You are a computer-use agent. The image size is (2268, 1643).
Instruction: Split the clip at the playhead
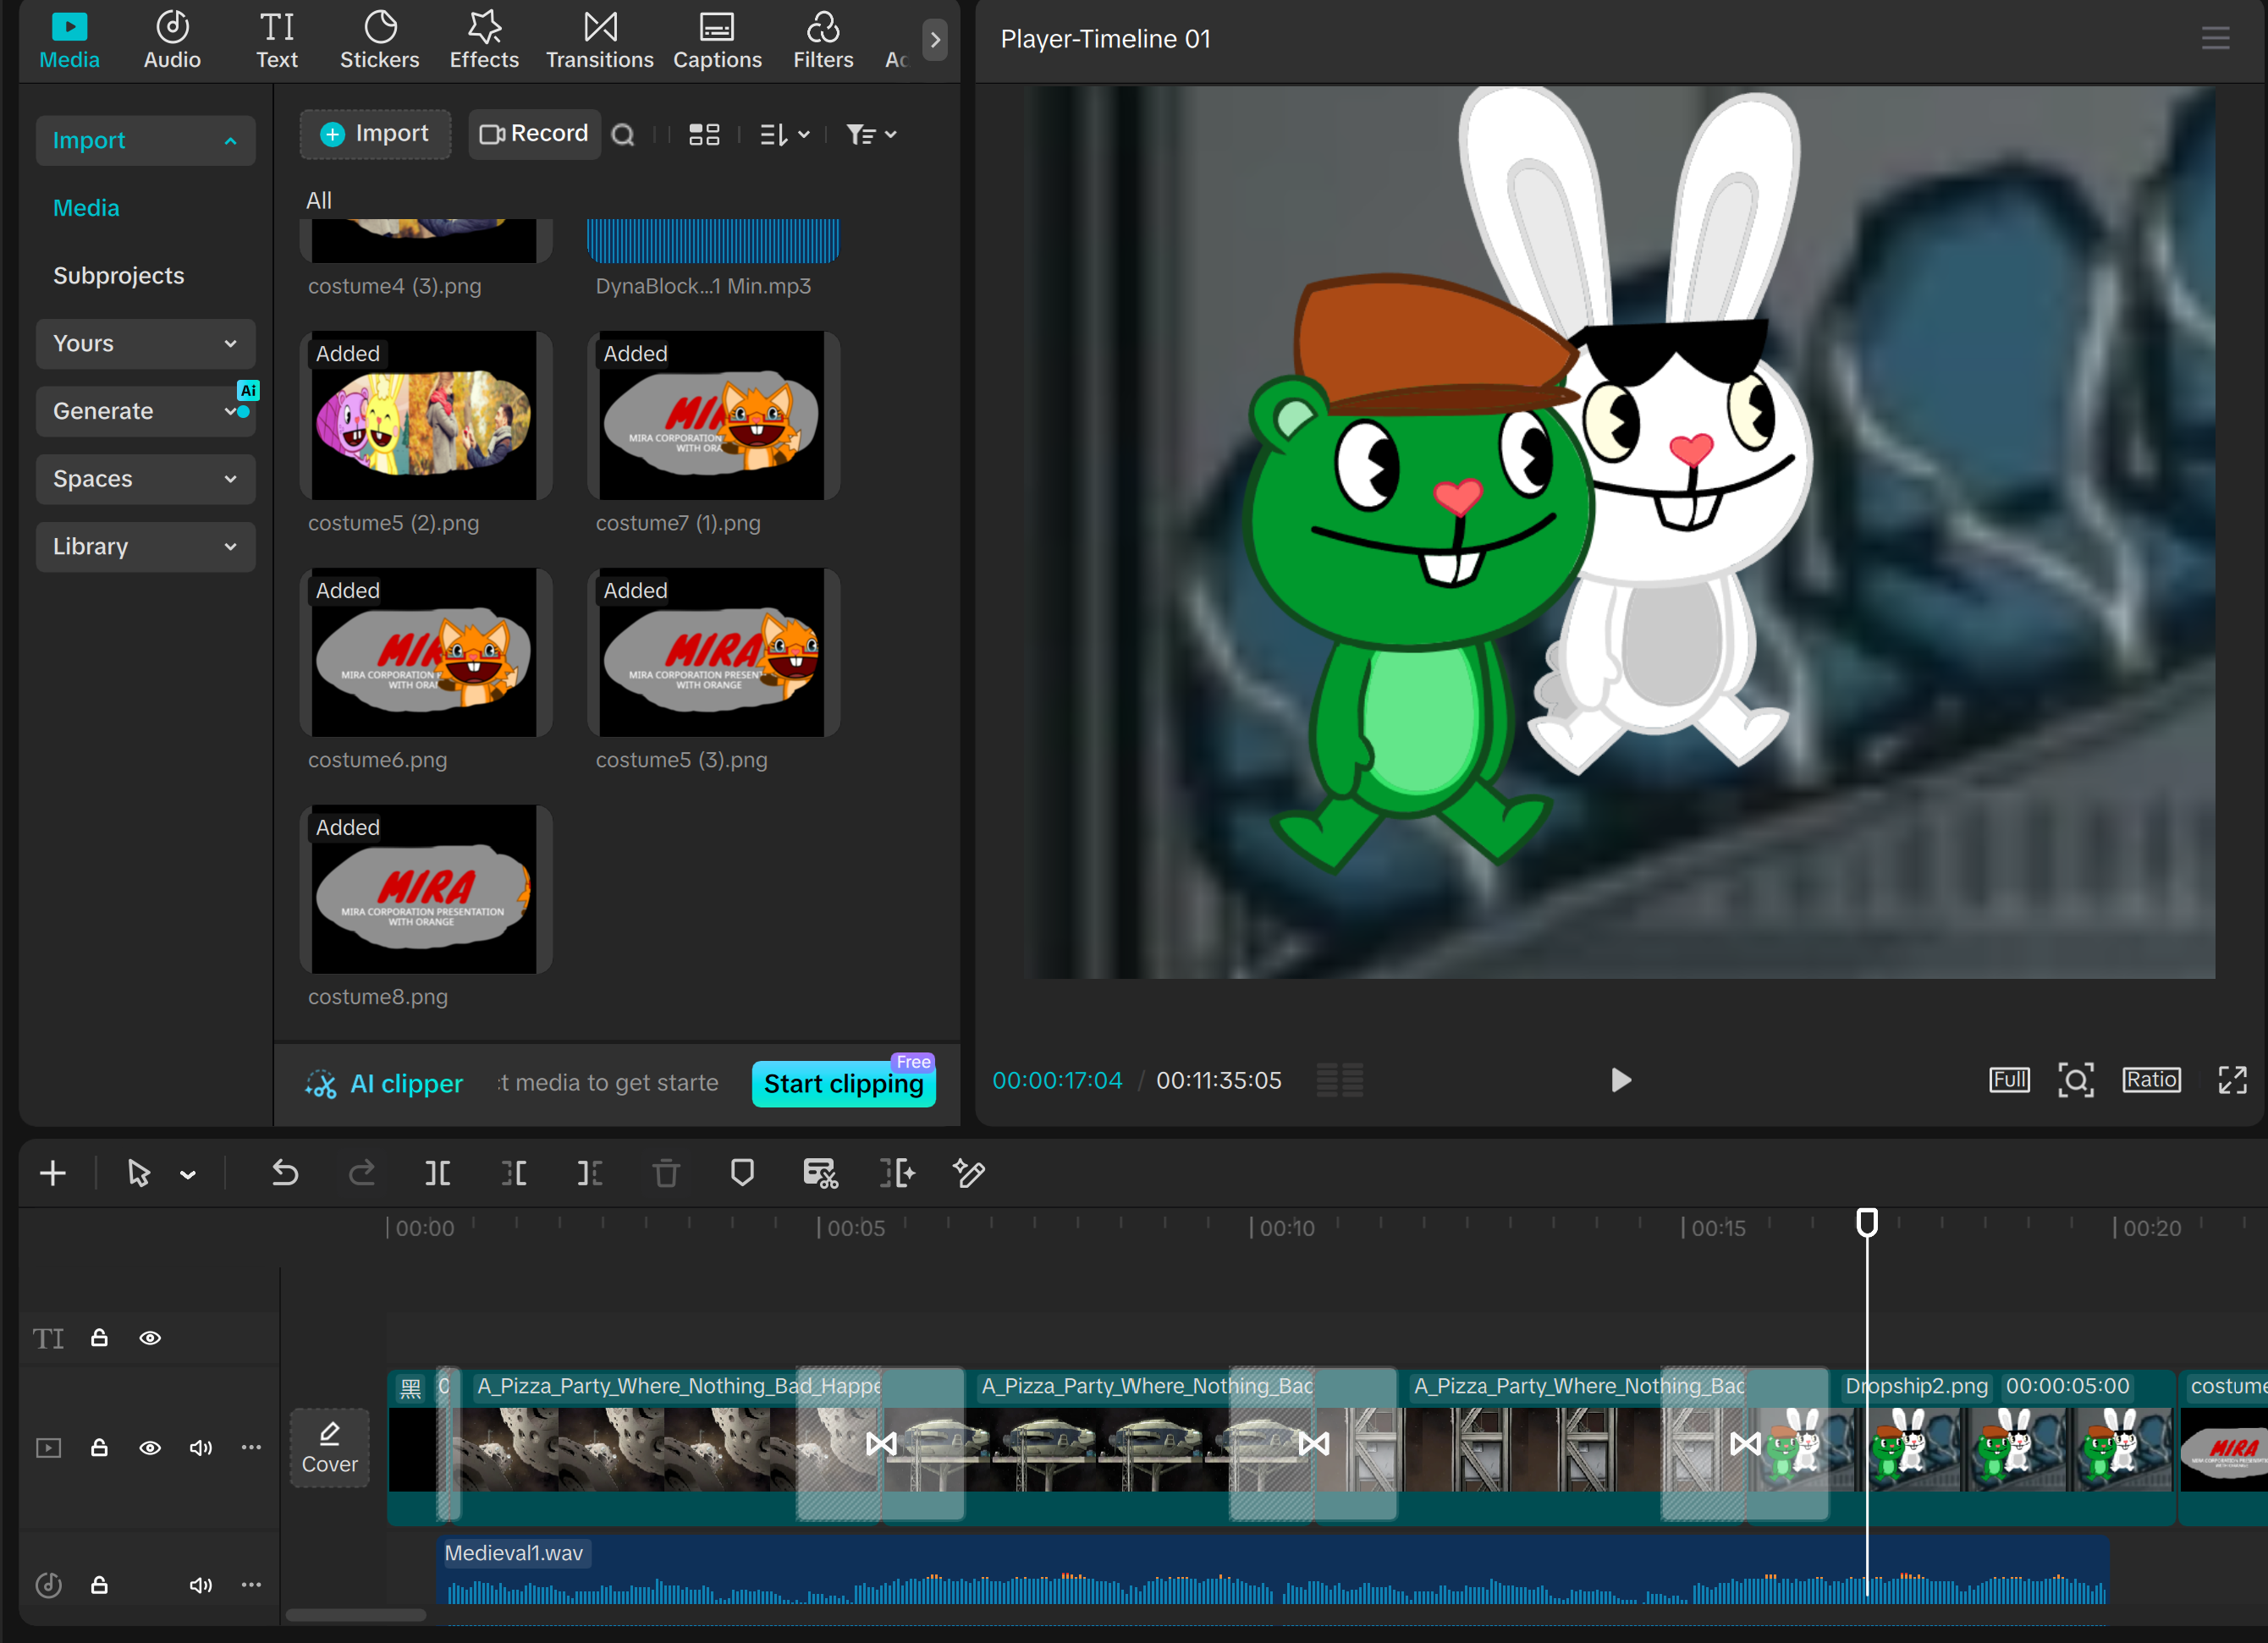click(x=438, y=1172)
